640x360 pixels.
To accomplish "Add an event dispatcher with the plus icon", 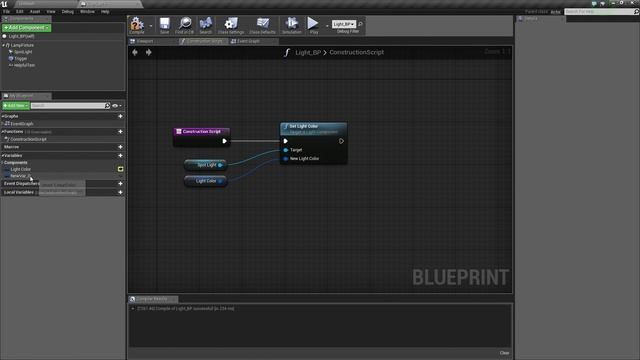I will [120, 184].
